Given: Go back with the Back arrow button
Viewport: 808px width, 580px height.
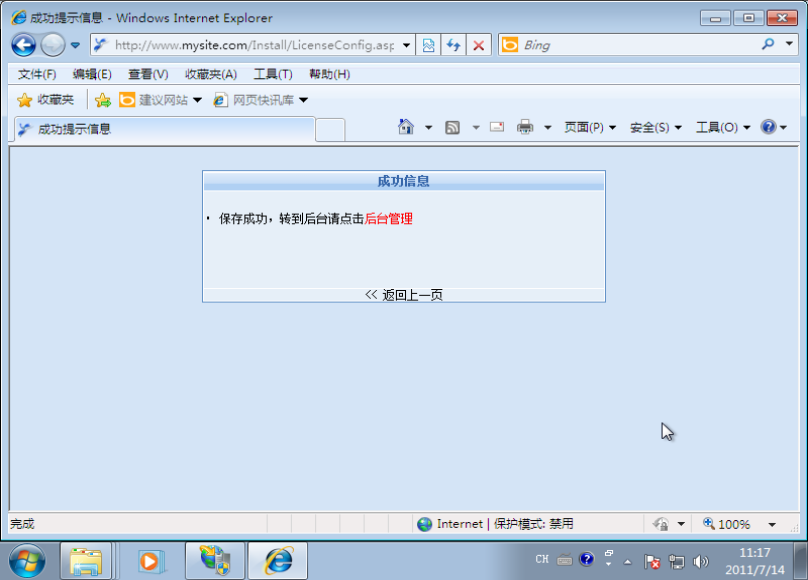Looking at the screenshot, I should pos(24,45).
